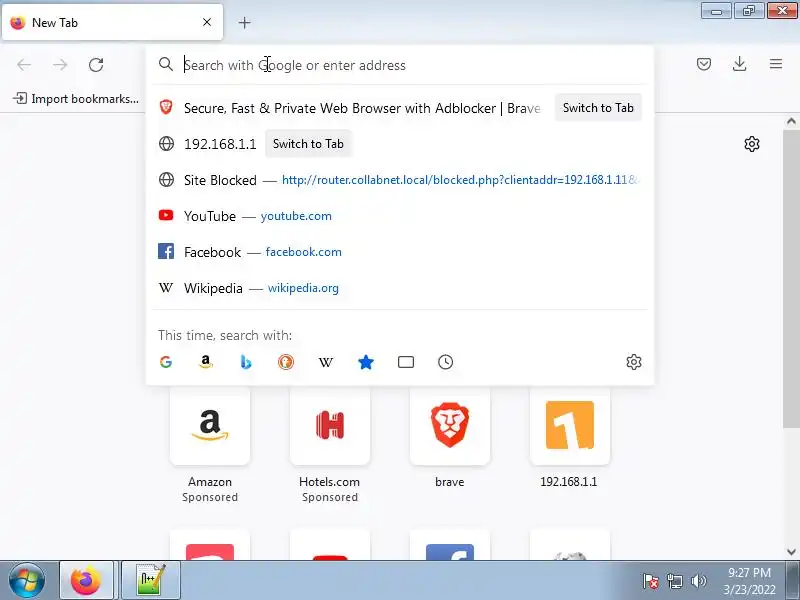Image resolution: width=800 pixels, height=600 pixels.
Task: Focus the address bar search field
Action: 399,65
